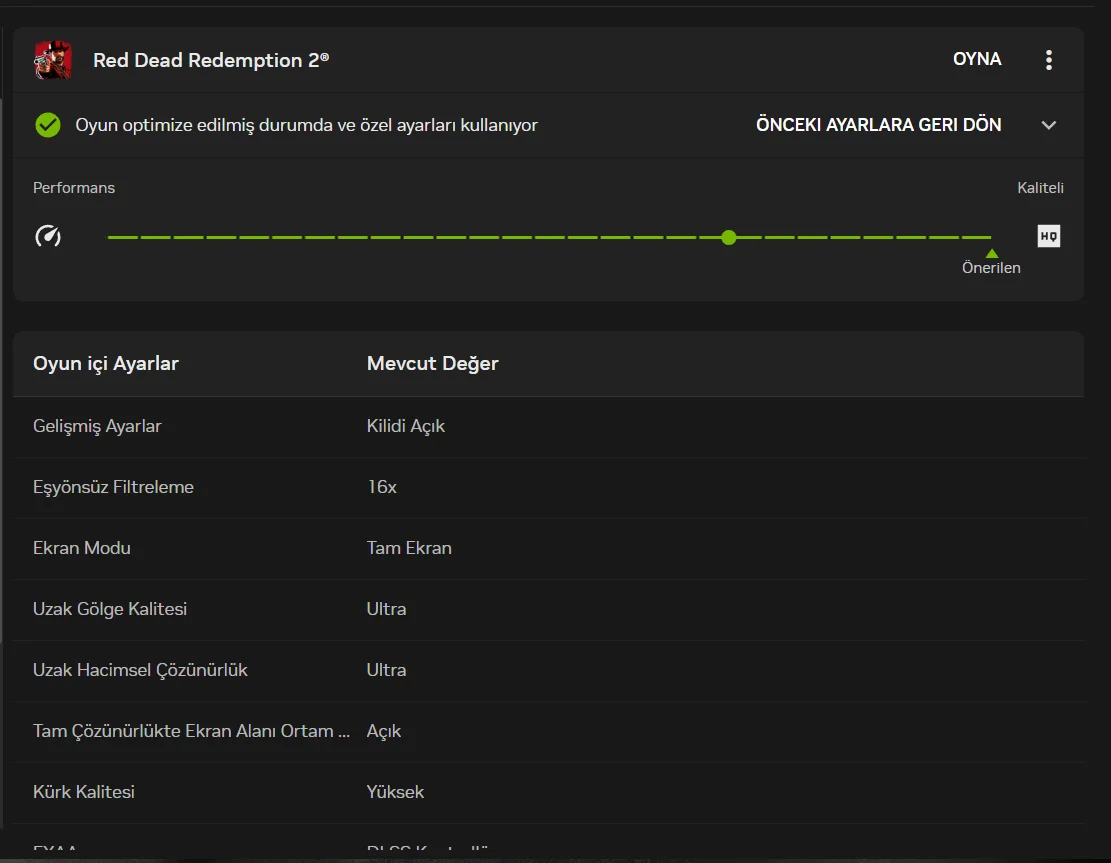The height and width of the screenshot is (863, 1111).
Task: Open the three-dot more options menu
Action: [x=1048, y=60]
